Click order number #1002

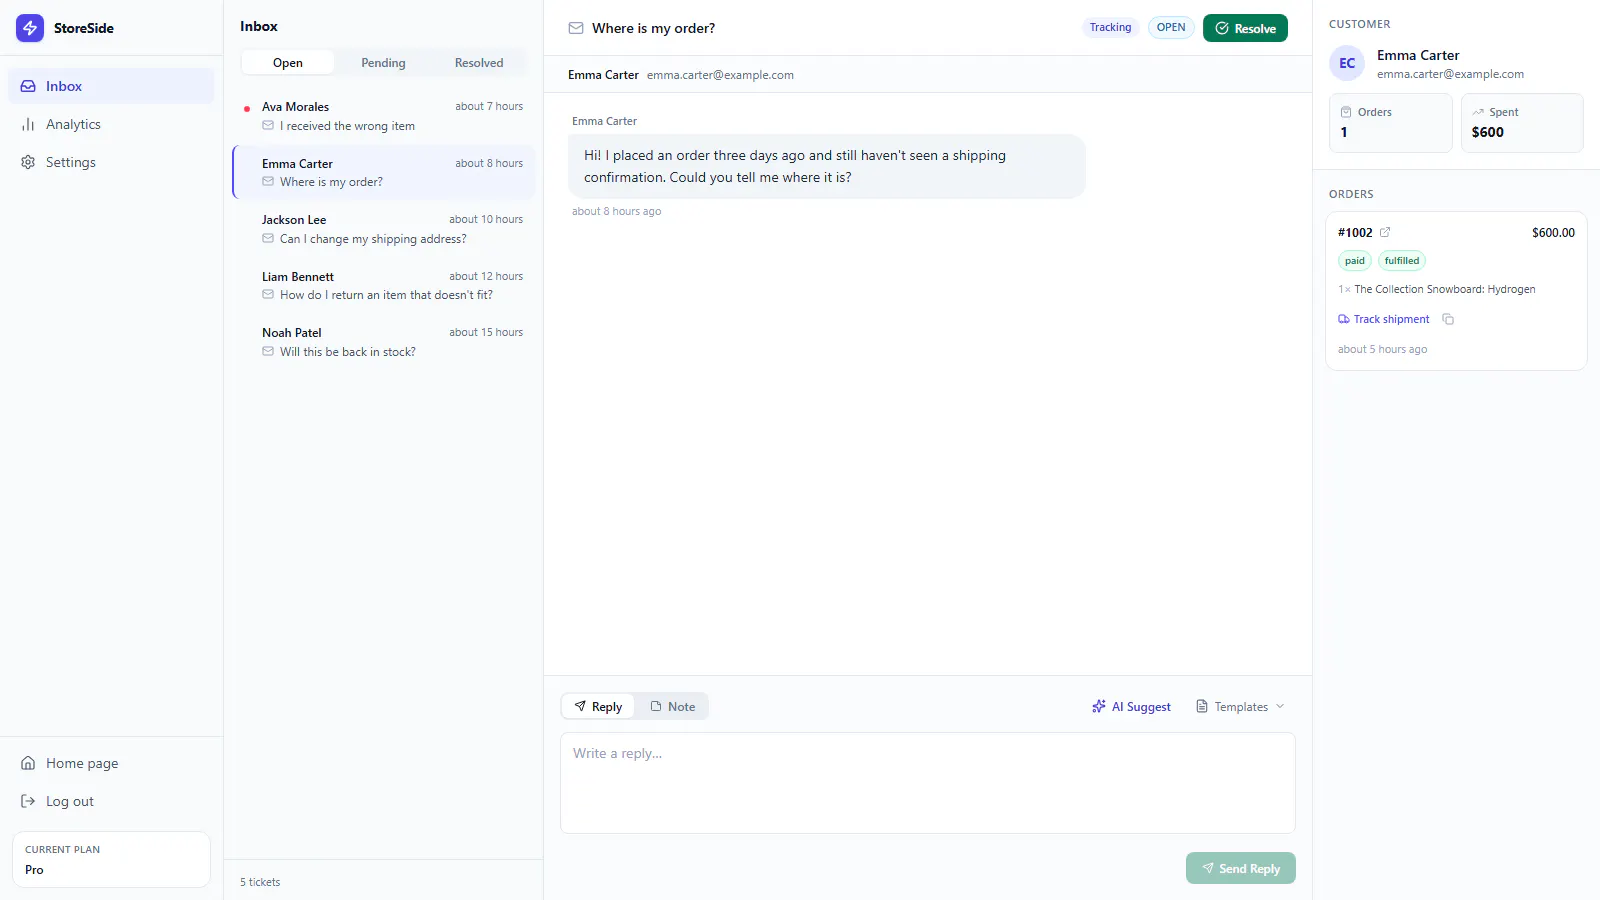click(1355, 232)
